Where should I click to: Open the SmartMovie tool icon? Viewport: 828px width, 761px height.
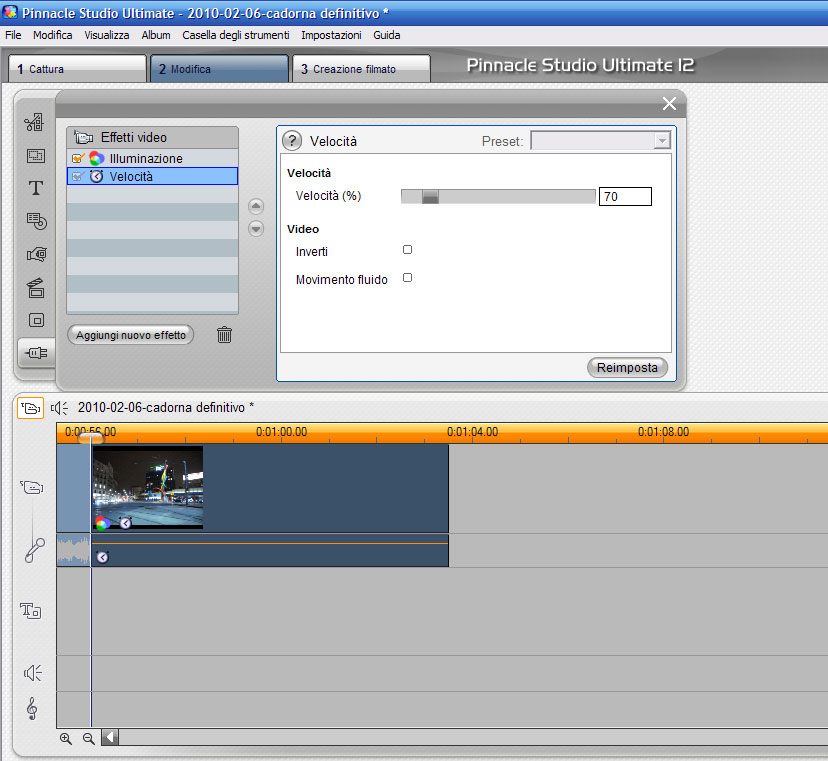pos(36,255)
